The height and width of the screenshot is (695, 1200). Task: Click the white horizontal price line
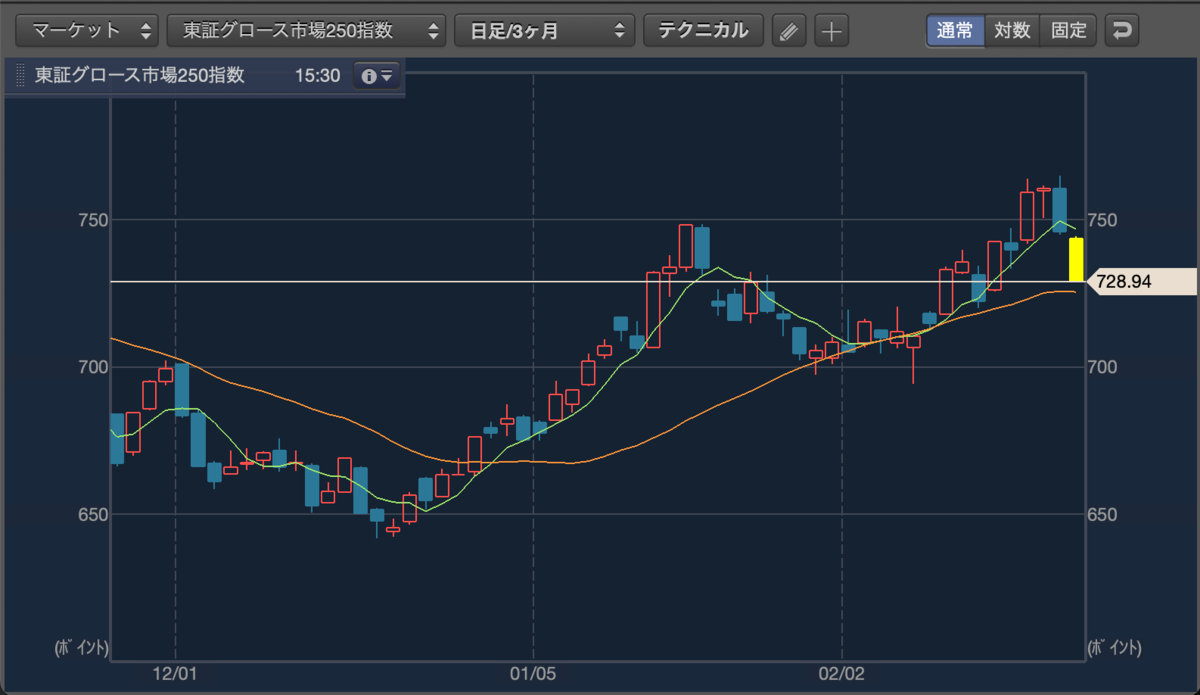pos(597,281)
